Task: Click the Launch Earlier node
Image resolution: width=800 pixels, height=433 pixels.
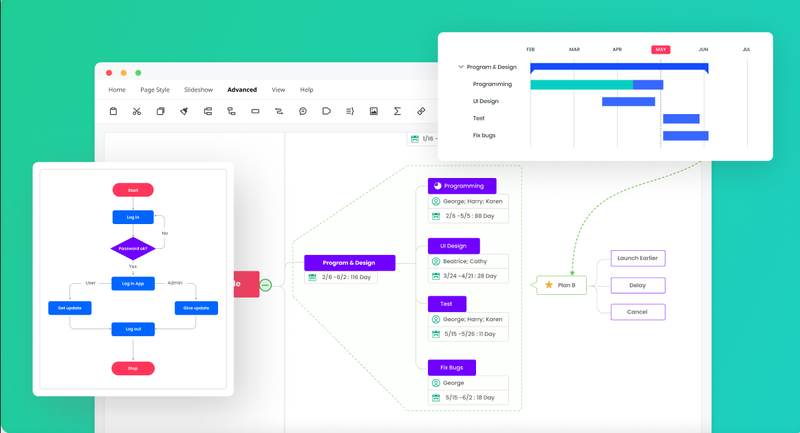Action: click(638, 258)
